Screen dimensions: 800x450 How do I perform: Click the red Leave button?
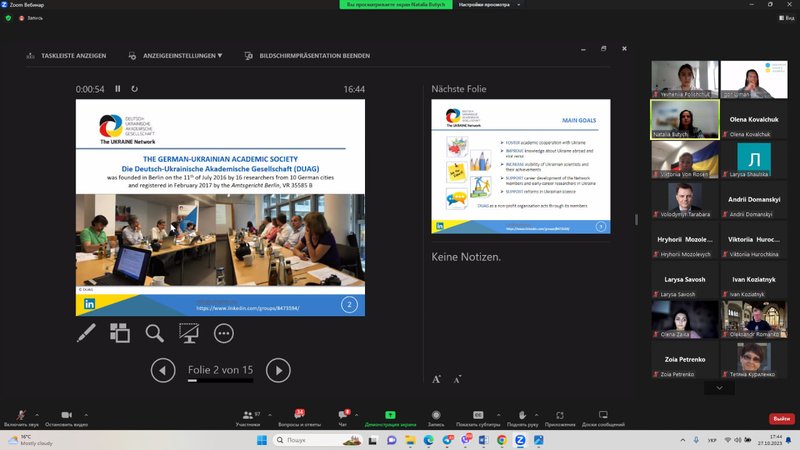pos(782,419)
